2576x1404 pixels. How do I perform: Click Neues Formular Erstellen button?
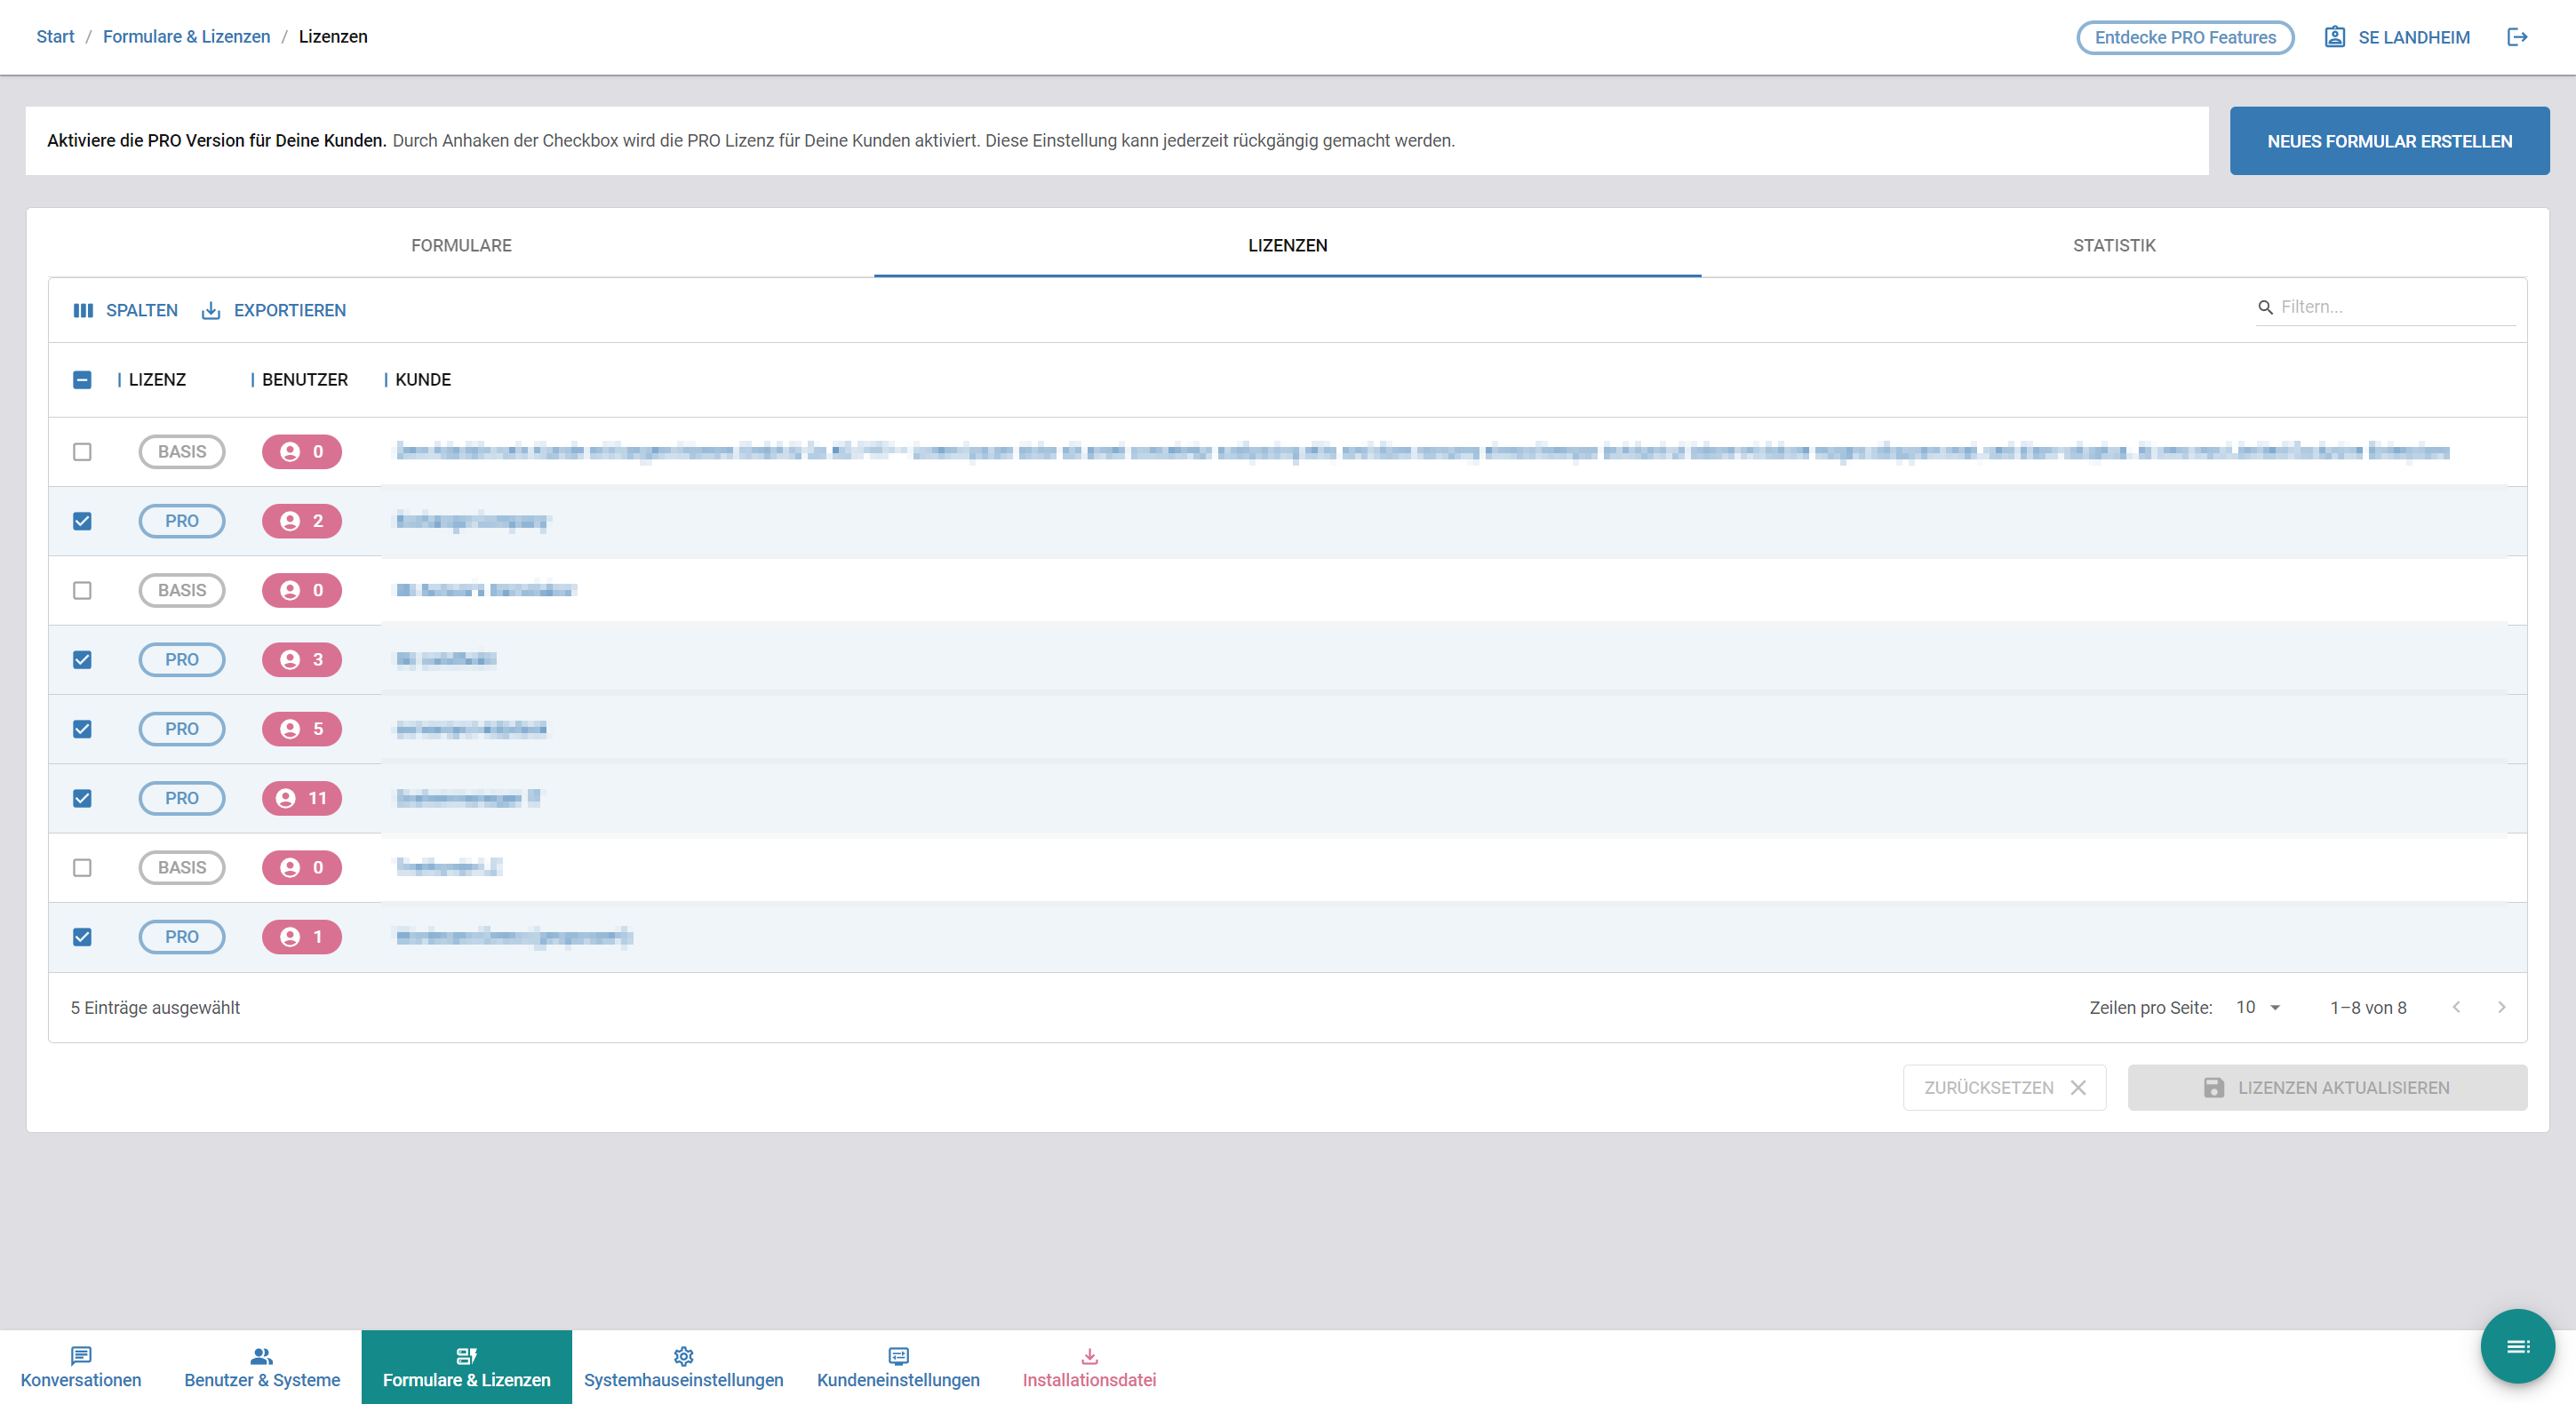pyautogui.click(x=2389, y=141)
